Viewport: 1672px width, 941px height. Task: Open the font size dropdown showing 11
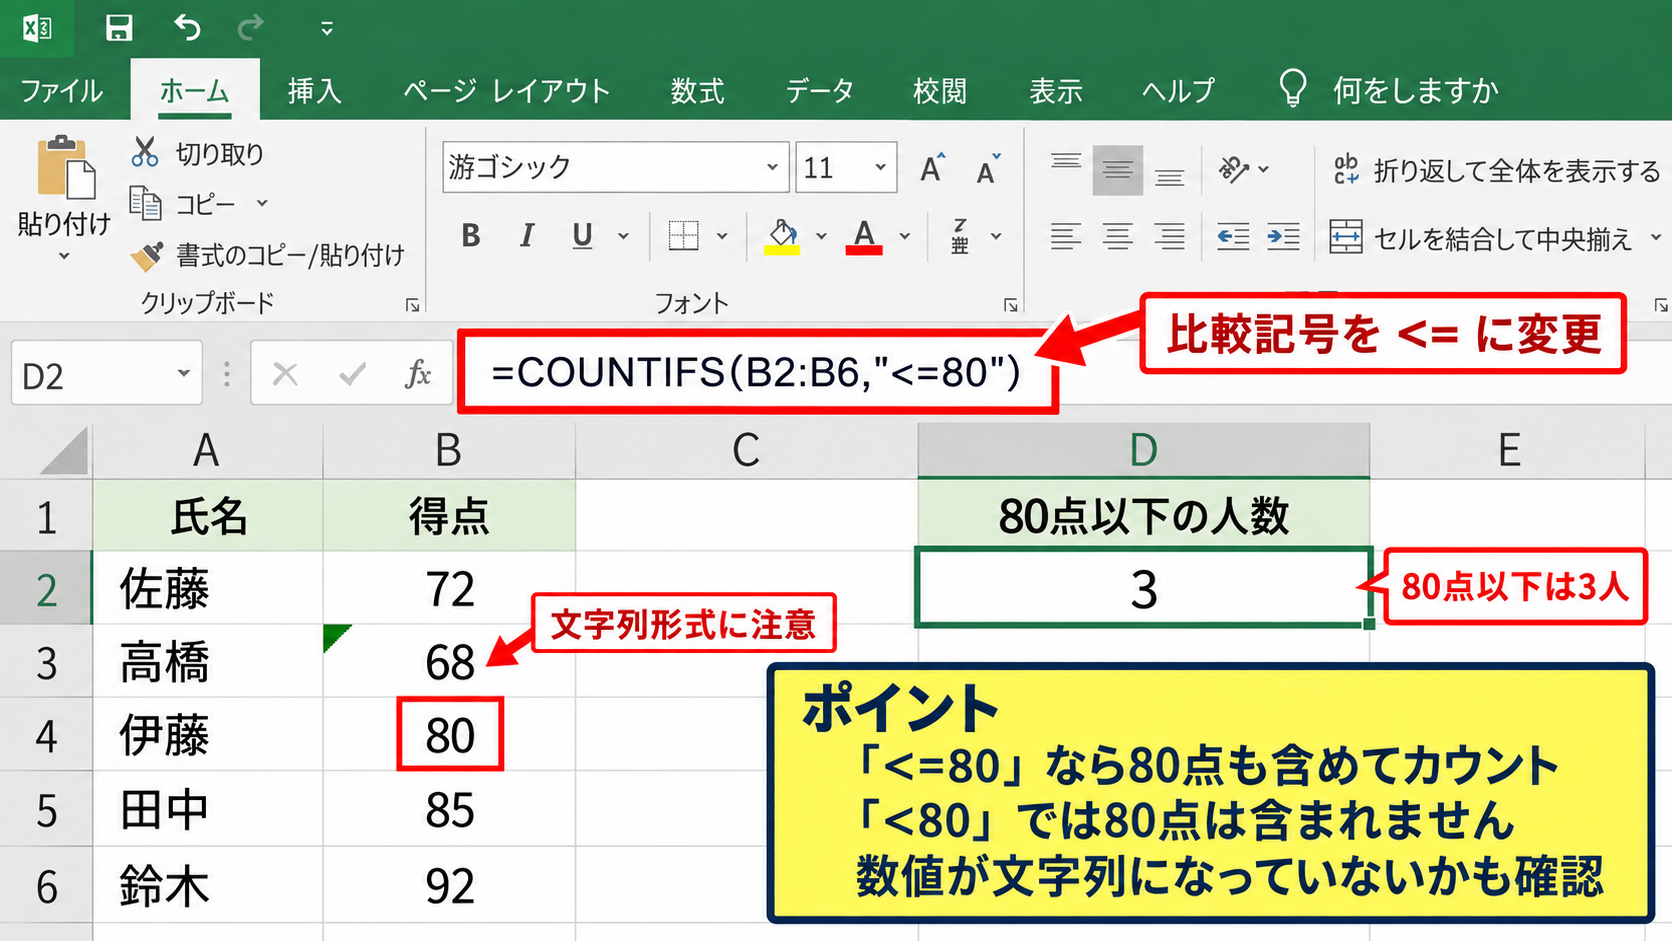click(x=880, y=167)
